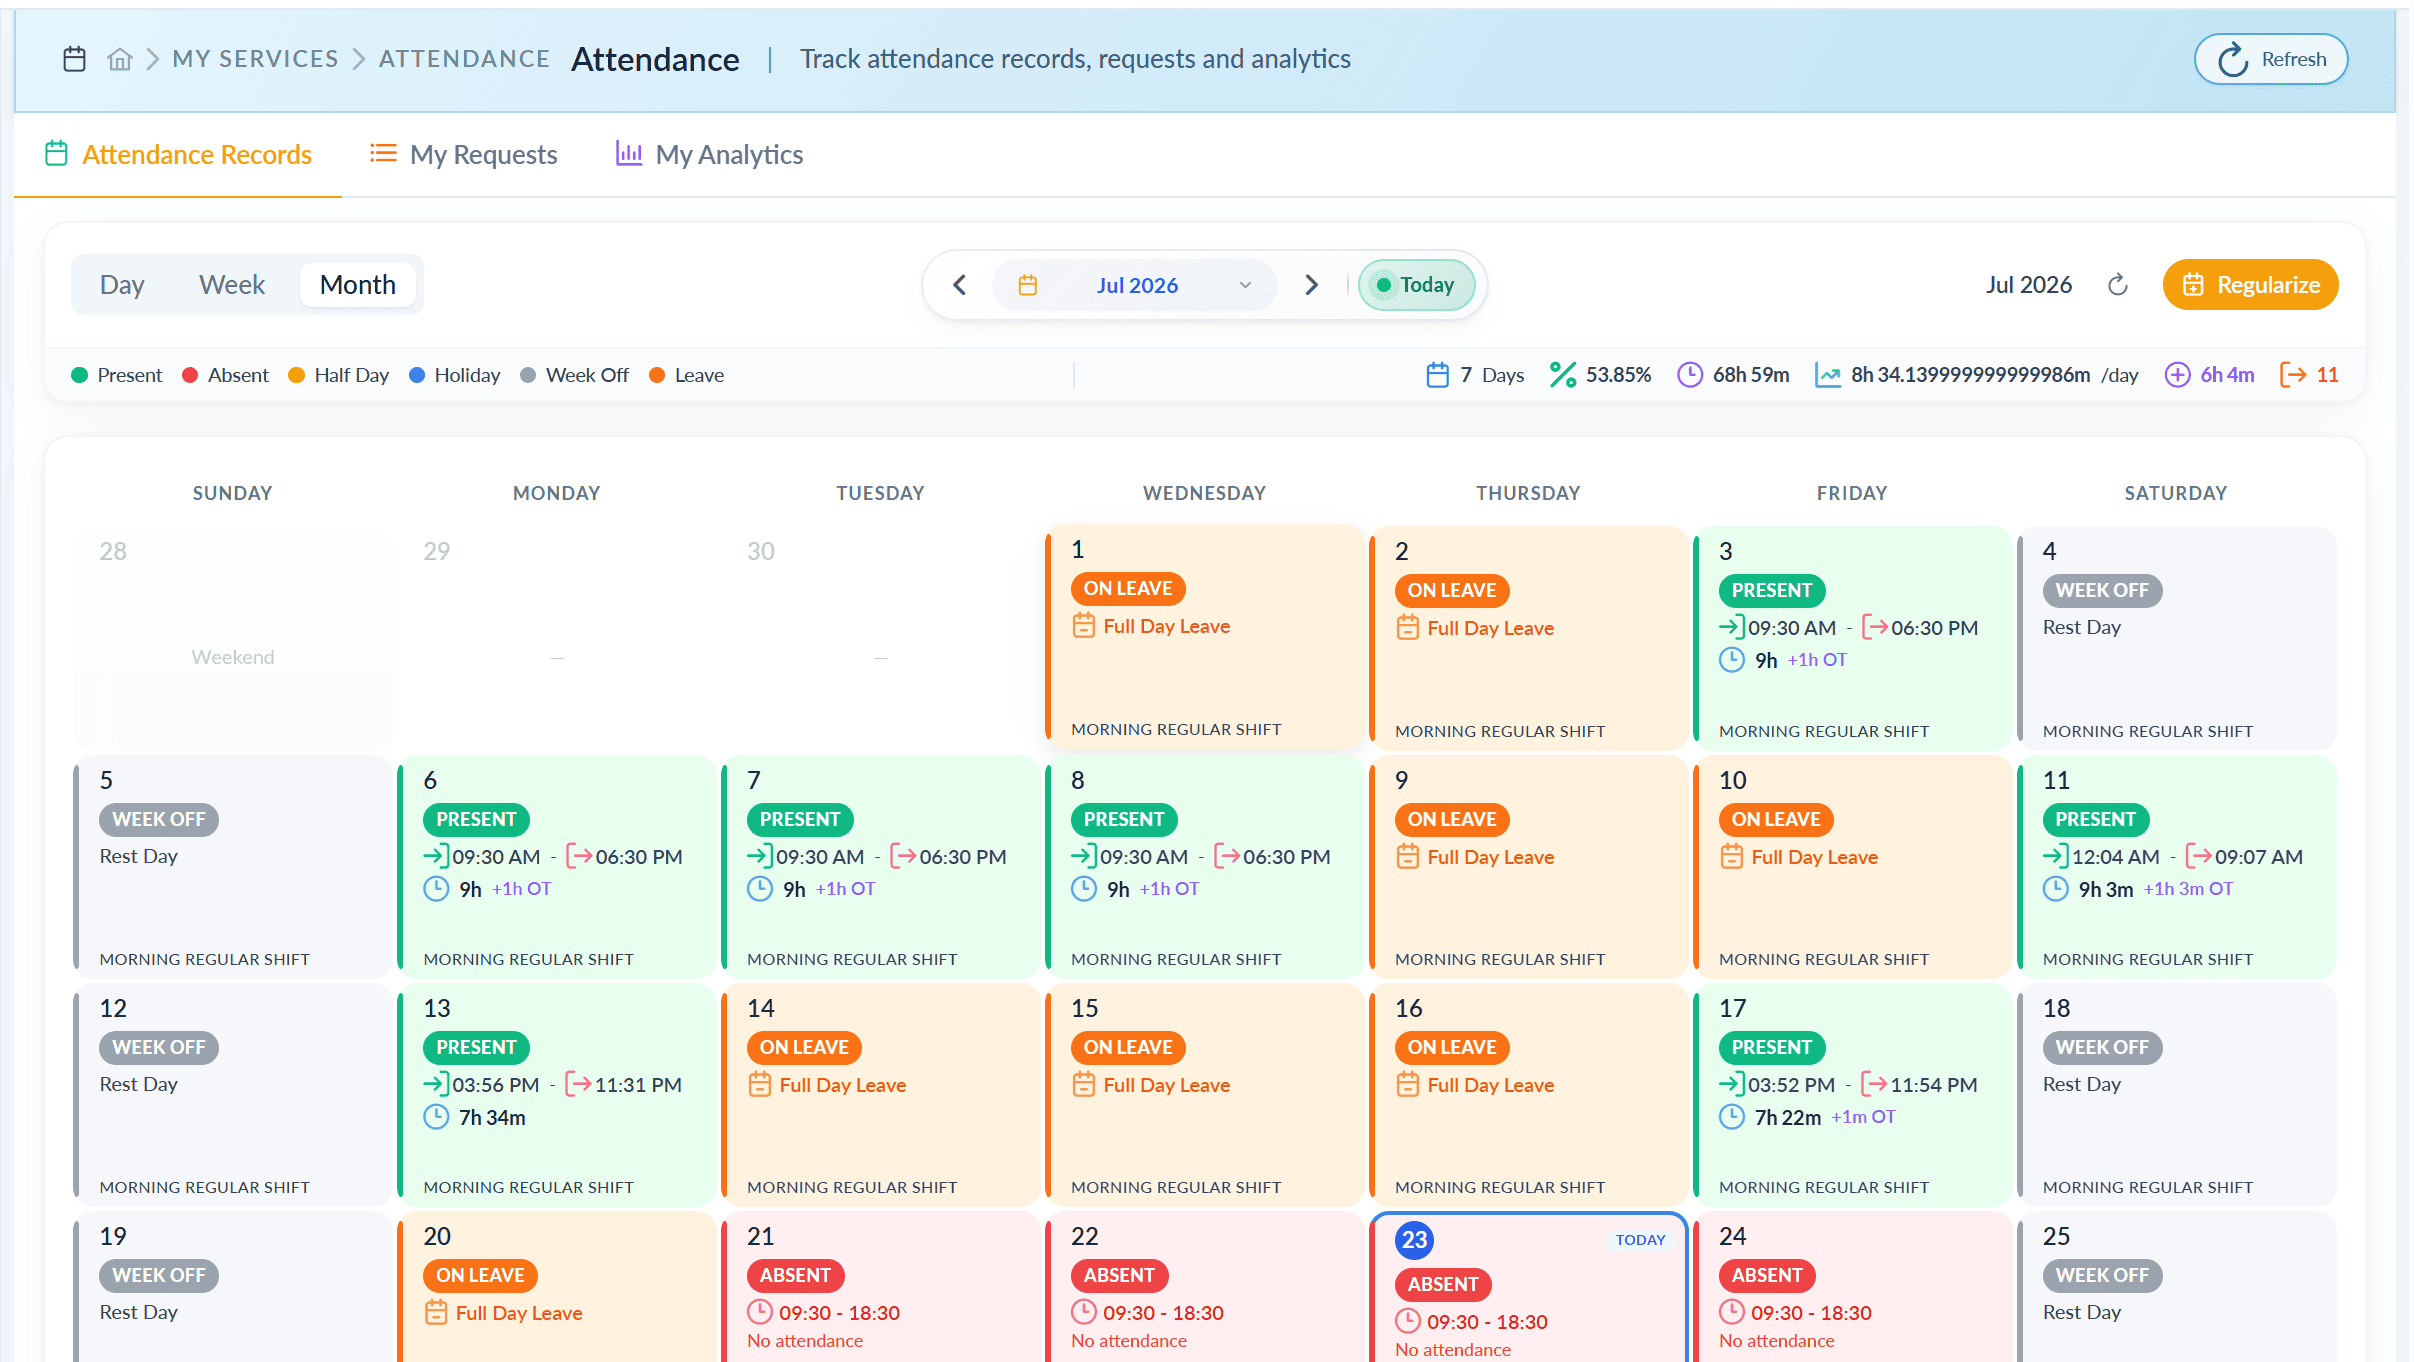Switch to Day view

coord(122,285)
